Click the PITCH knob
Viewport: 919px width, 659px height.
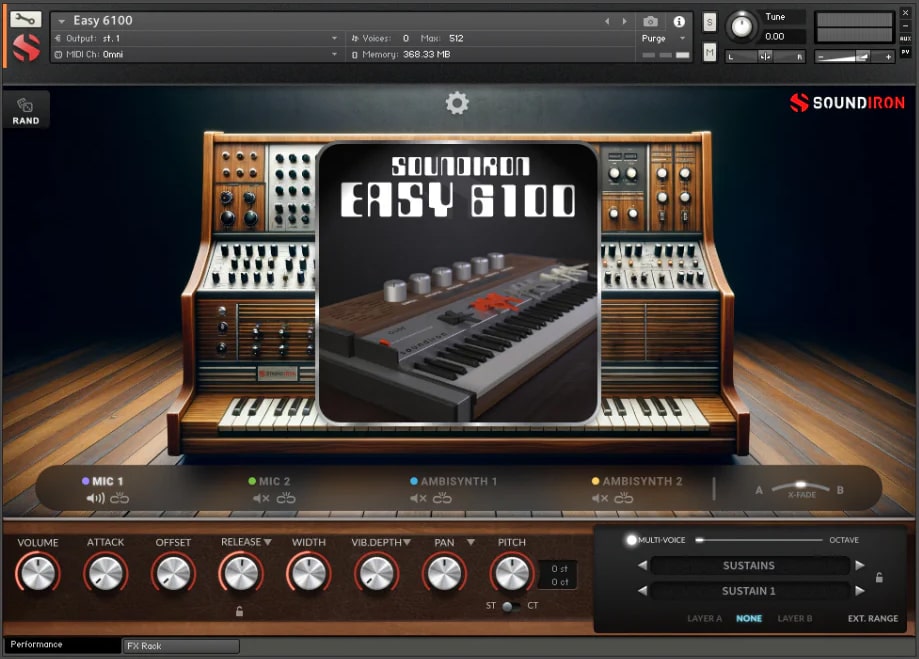coord(512,573)
